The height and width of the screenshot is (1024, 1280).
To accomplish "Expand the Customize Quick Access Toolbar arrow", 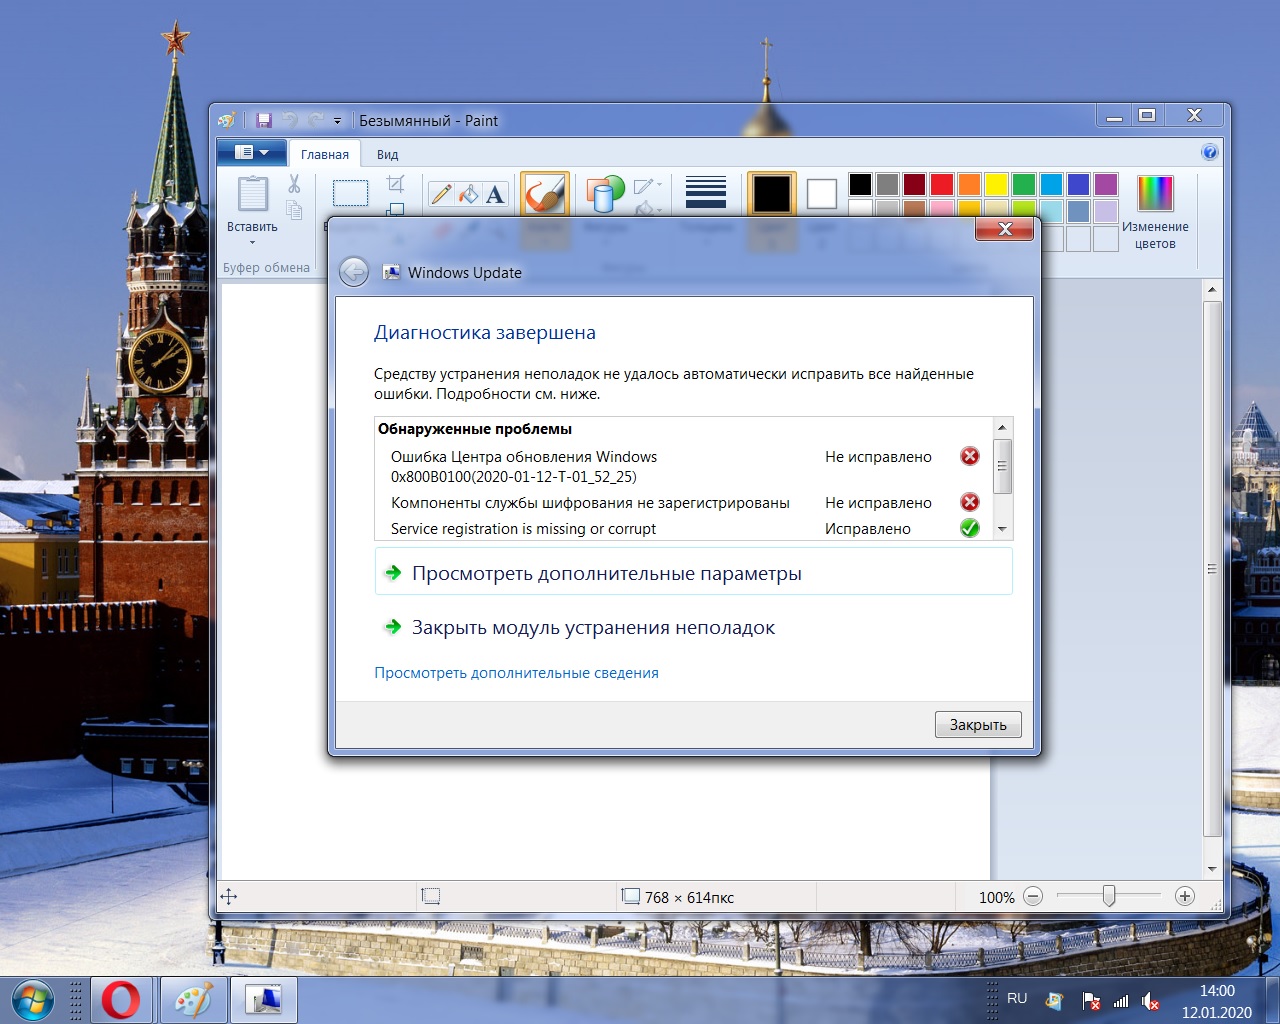I will click(x=337, y=121).
